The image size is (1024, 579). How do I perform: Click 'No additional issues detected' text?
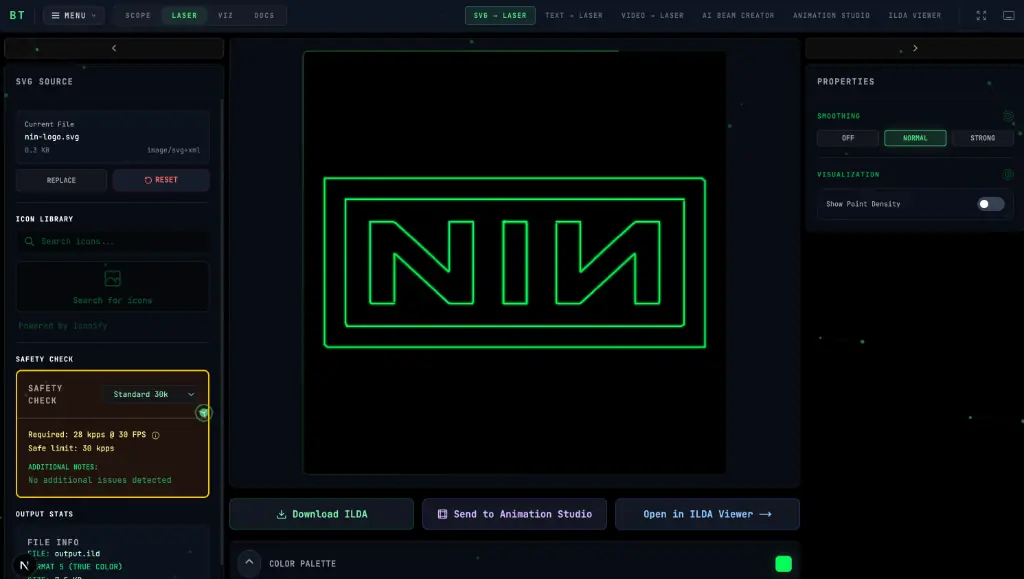tap(100, 480)
